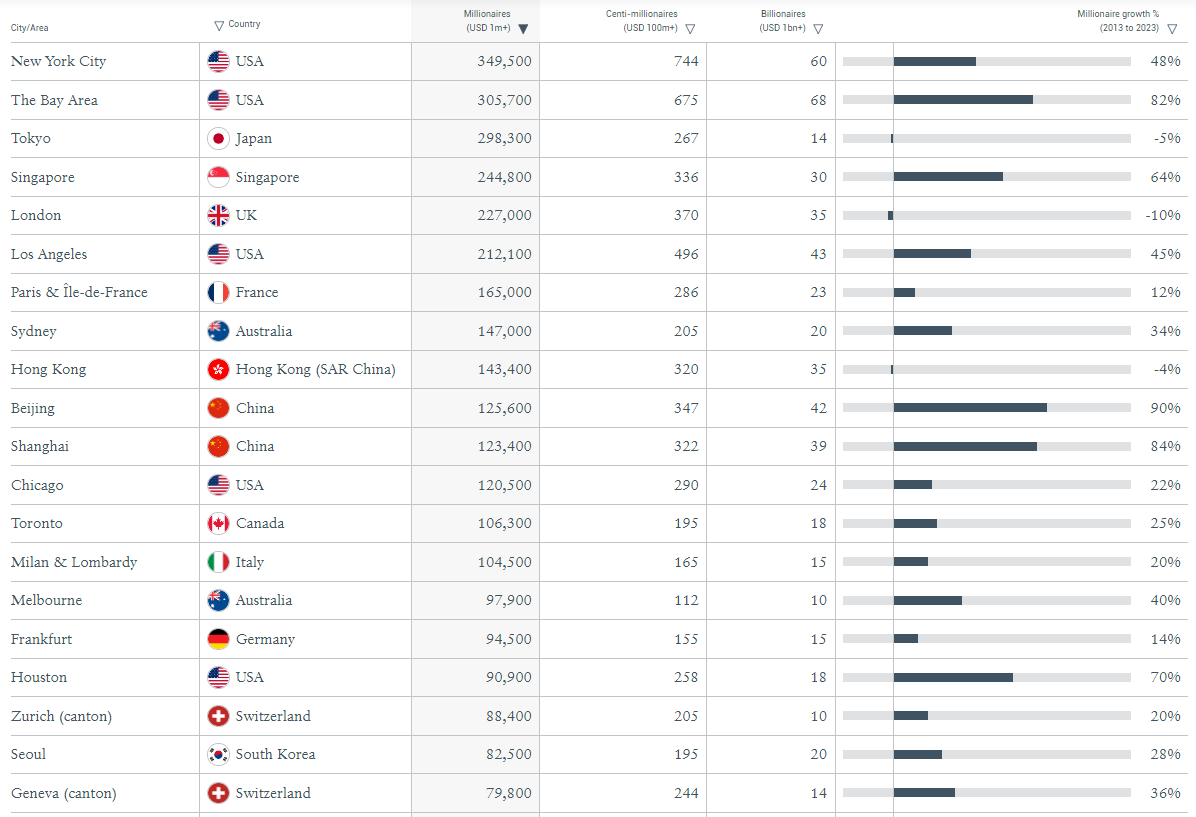Screen dimensions: 1196x817
Task: Click the USA flag next to New York City
Action: pos(218,61)
